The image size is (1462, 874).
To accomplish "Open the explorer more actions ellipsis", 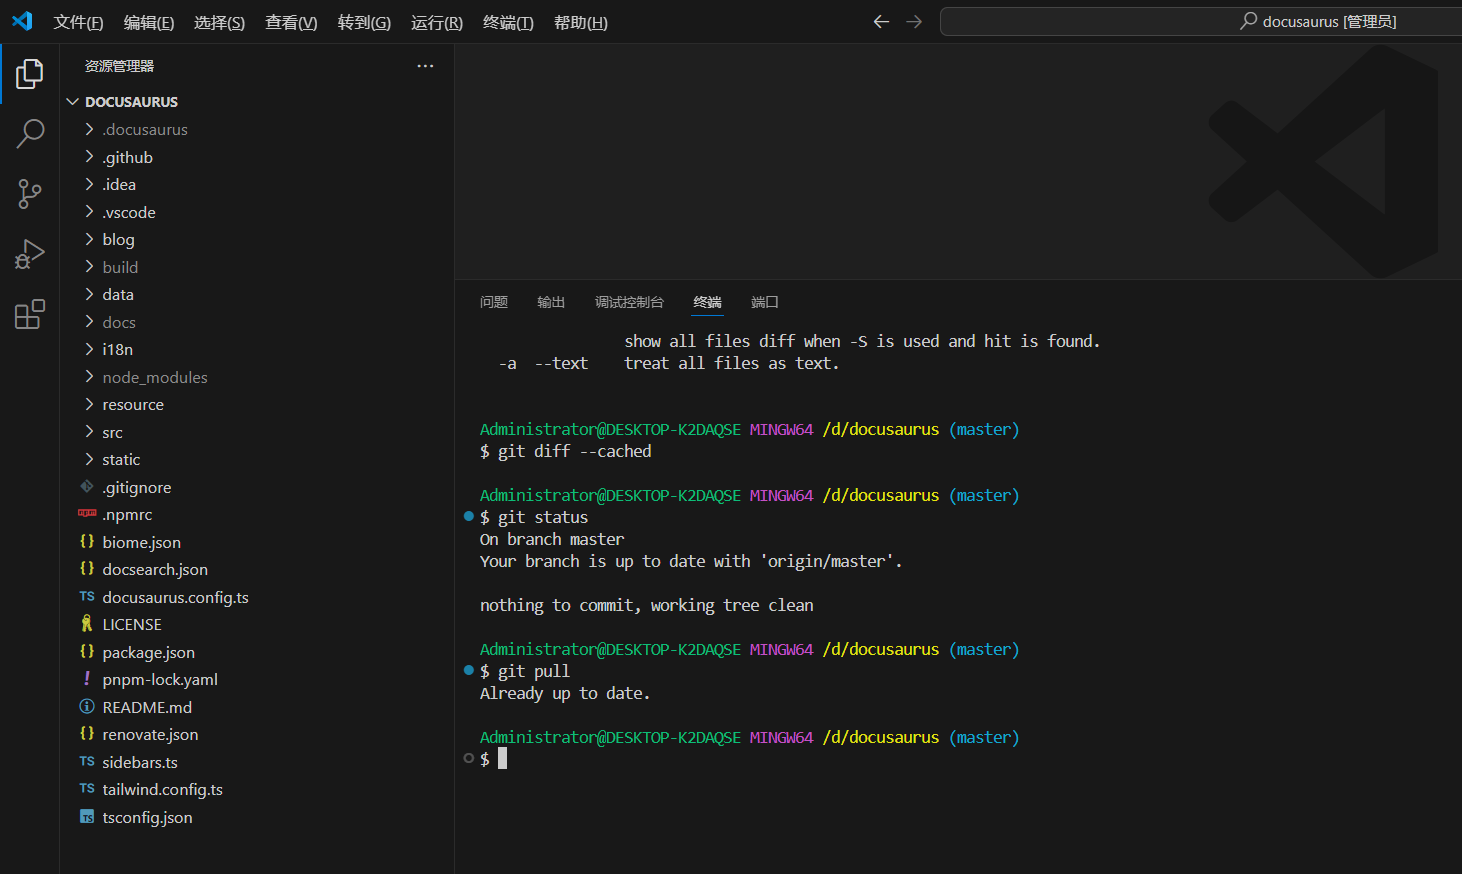I will pyautogui.click(x=425, y=66).
